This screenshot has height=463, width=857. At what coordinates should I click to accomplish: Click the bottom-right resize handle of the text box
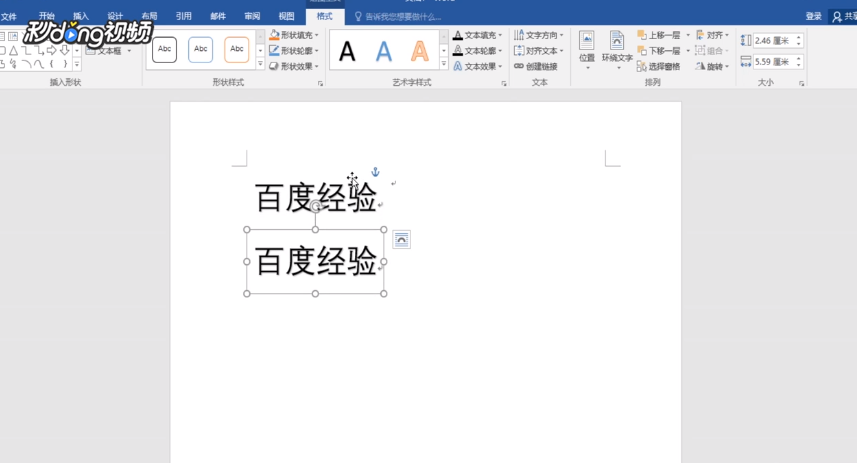click(x=384, y=294)
